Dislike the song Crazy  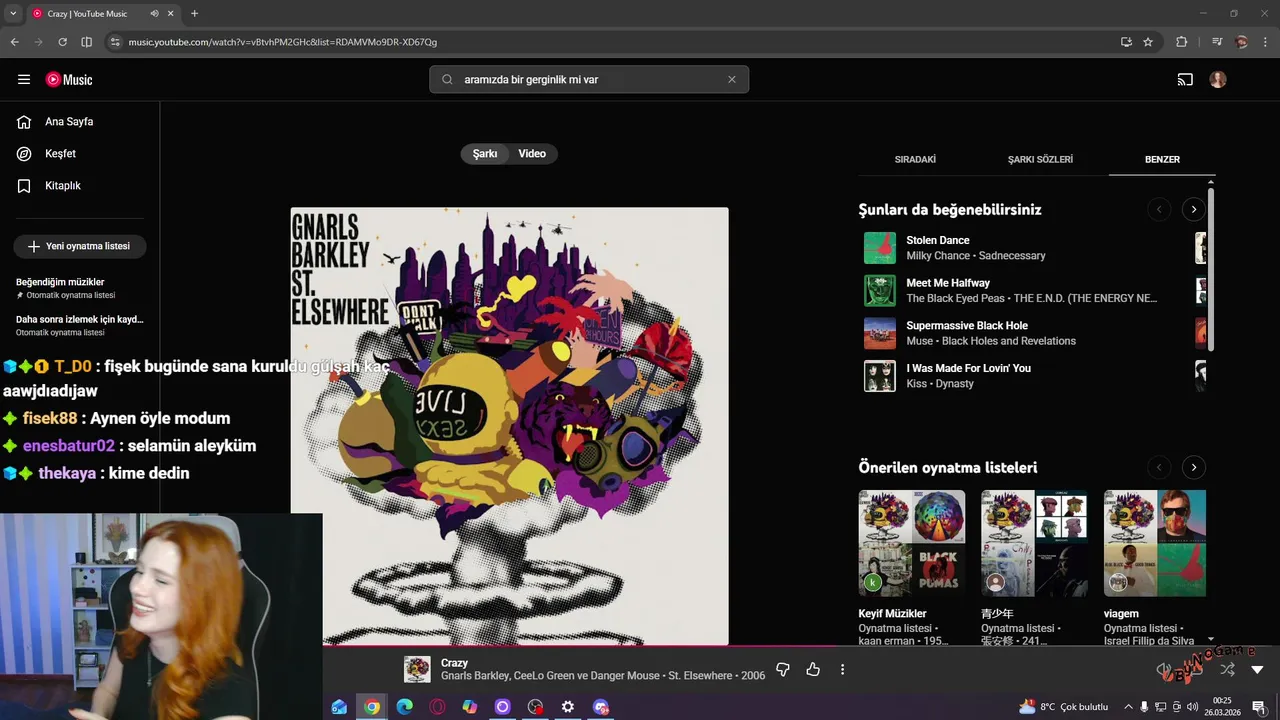pyautogui.click(x=783, y=669)
